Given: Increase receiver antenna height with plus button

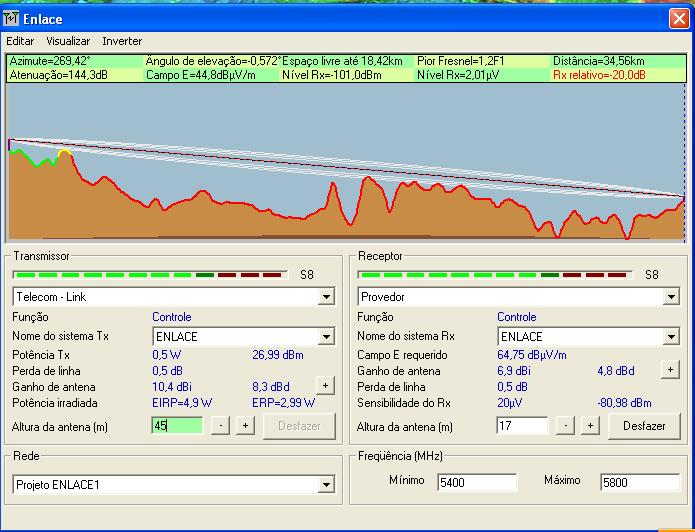Looking at the screenshot, I should point(590,426).
